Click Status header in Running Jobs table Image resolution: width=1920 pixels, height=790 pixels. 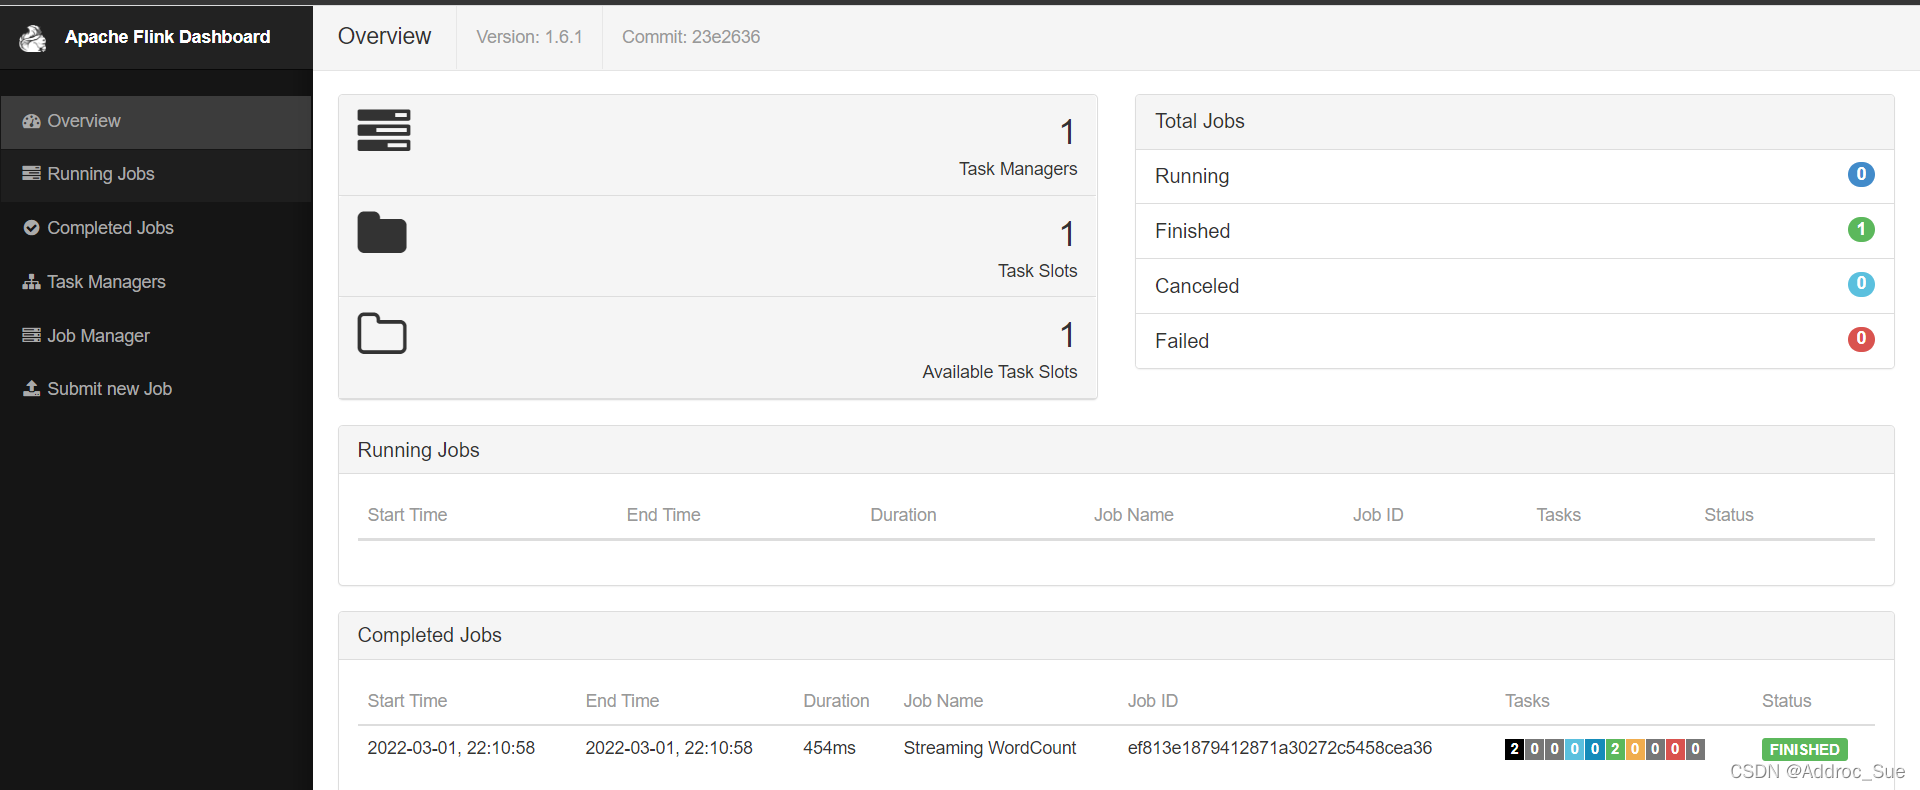click(x=1729, y=515)
